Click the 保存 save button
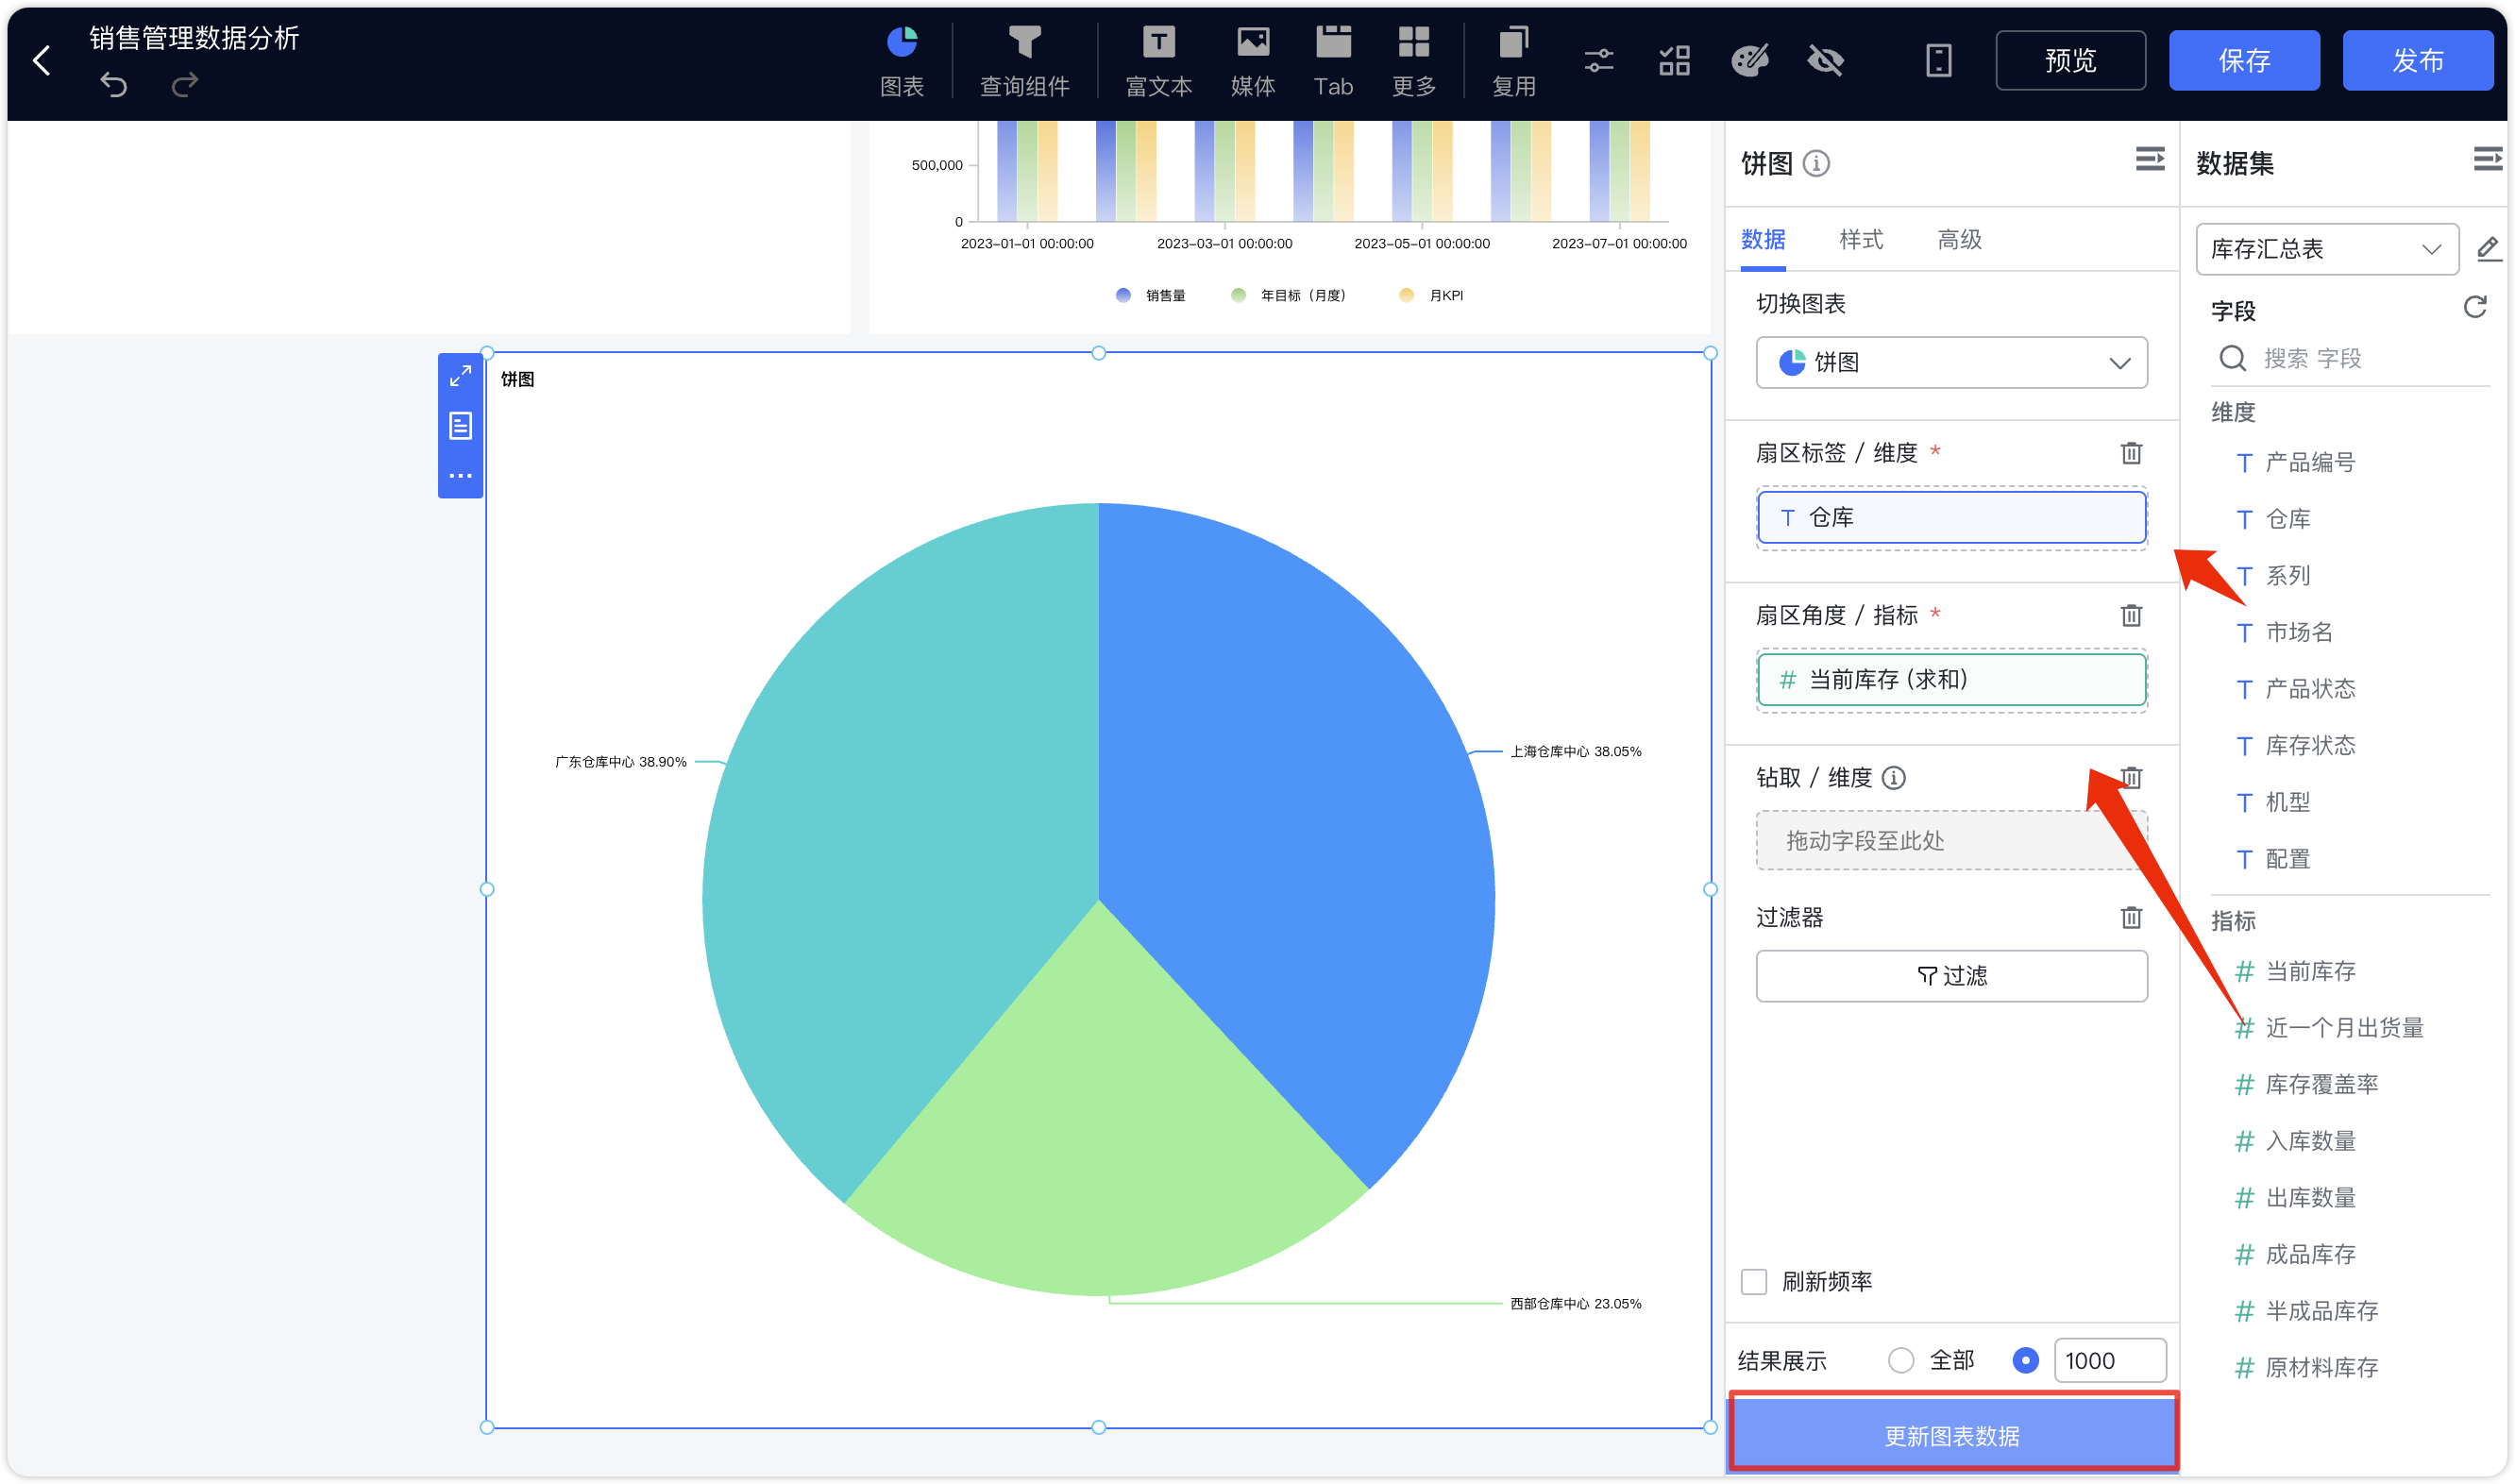The image size is (2515, 1484). [x=2244, y=61]
